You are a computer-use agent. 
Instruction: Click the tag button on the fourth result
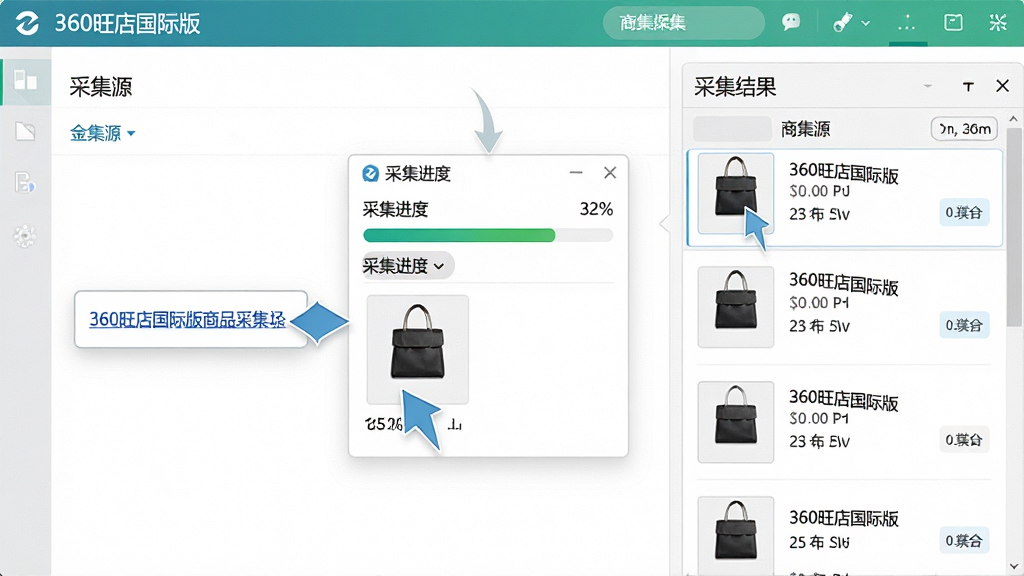pyautogui.click(x=964, y=541)
